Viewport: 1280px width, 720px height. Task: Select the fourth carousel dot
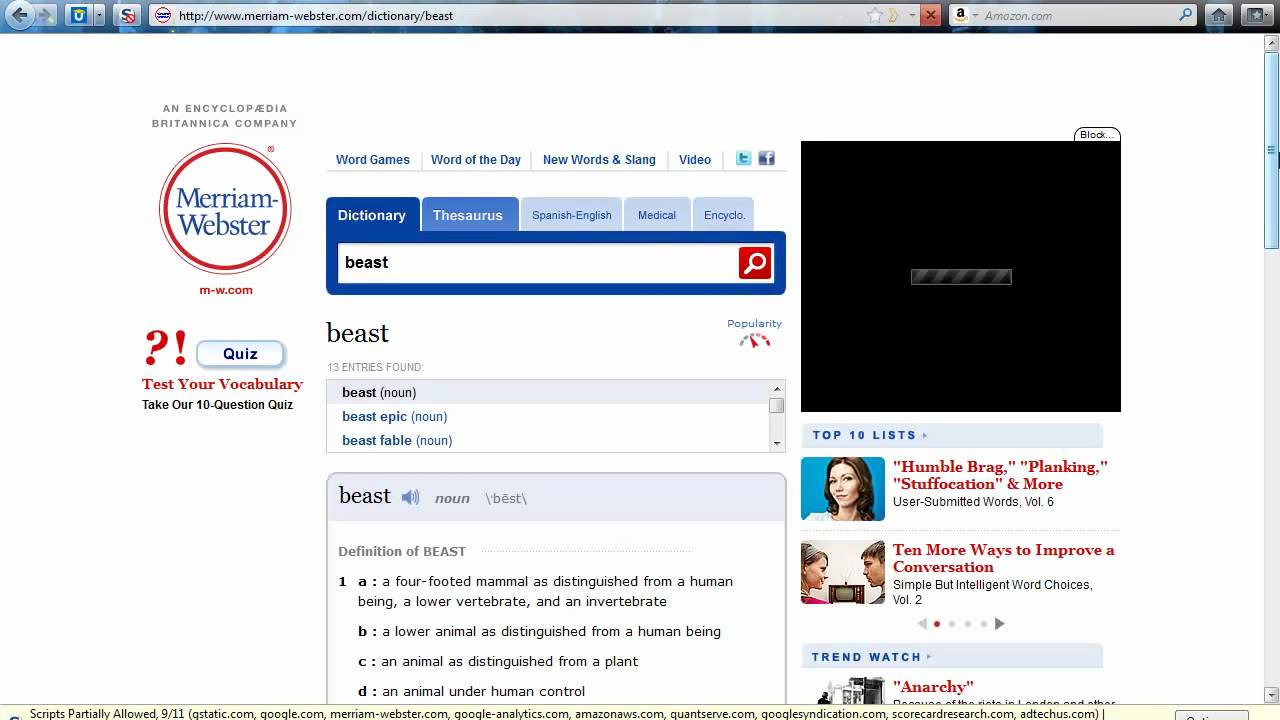click(x=984, y=624)
